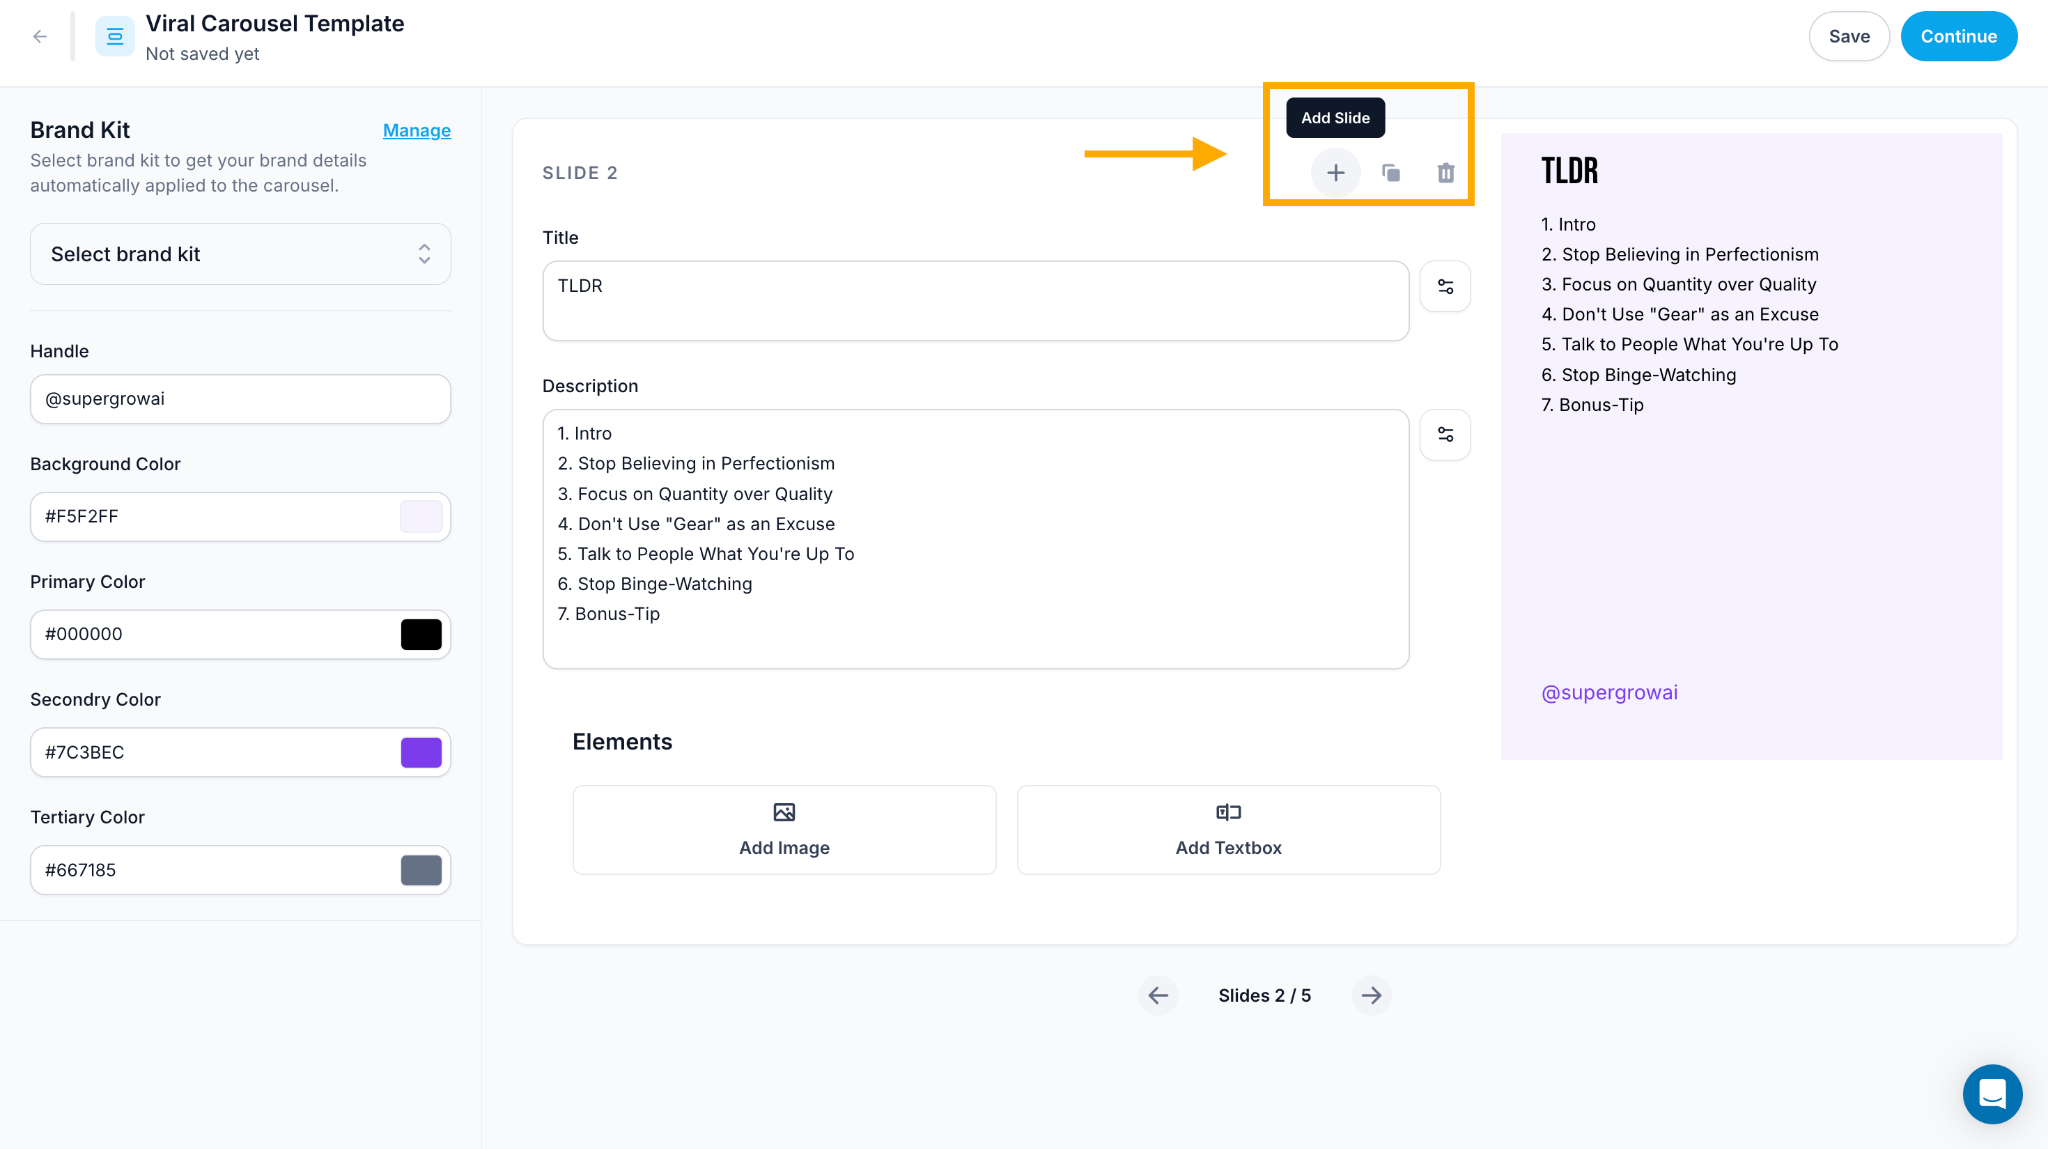Go to next slide arrow

point(1372,995)
